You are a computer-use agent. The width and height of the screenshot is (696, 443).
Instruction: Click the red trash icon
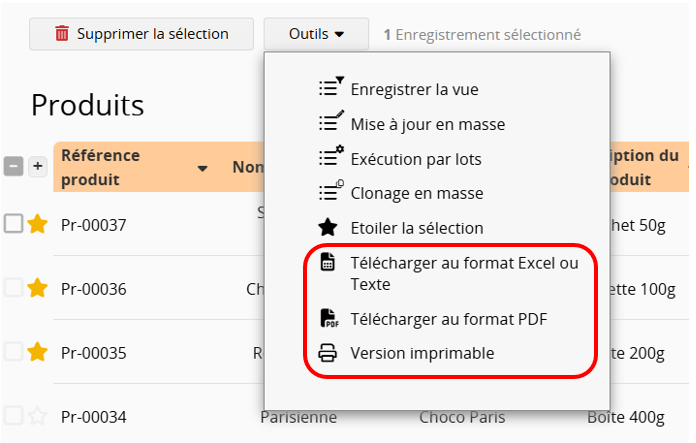click(62, 34)
